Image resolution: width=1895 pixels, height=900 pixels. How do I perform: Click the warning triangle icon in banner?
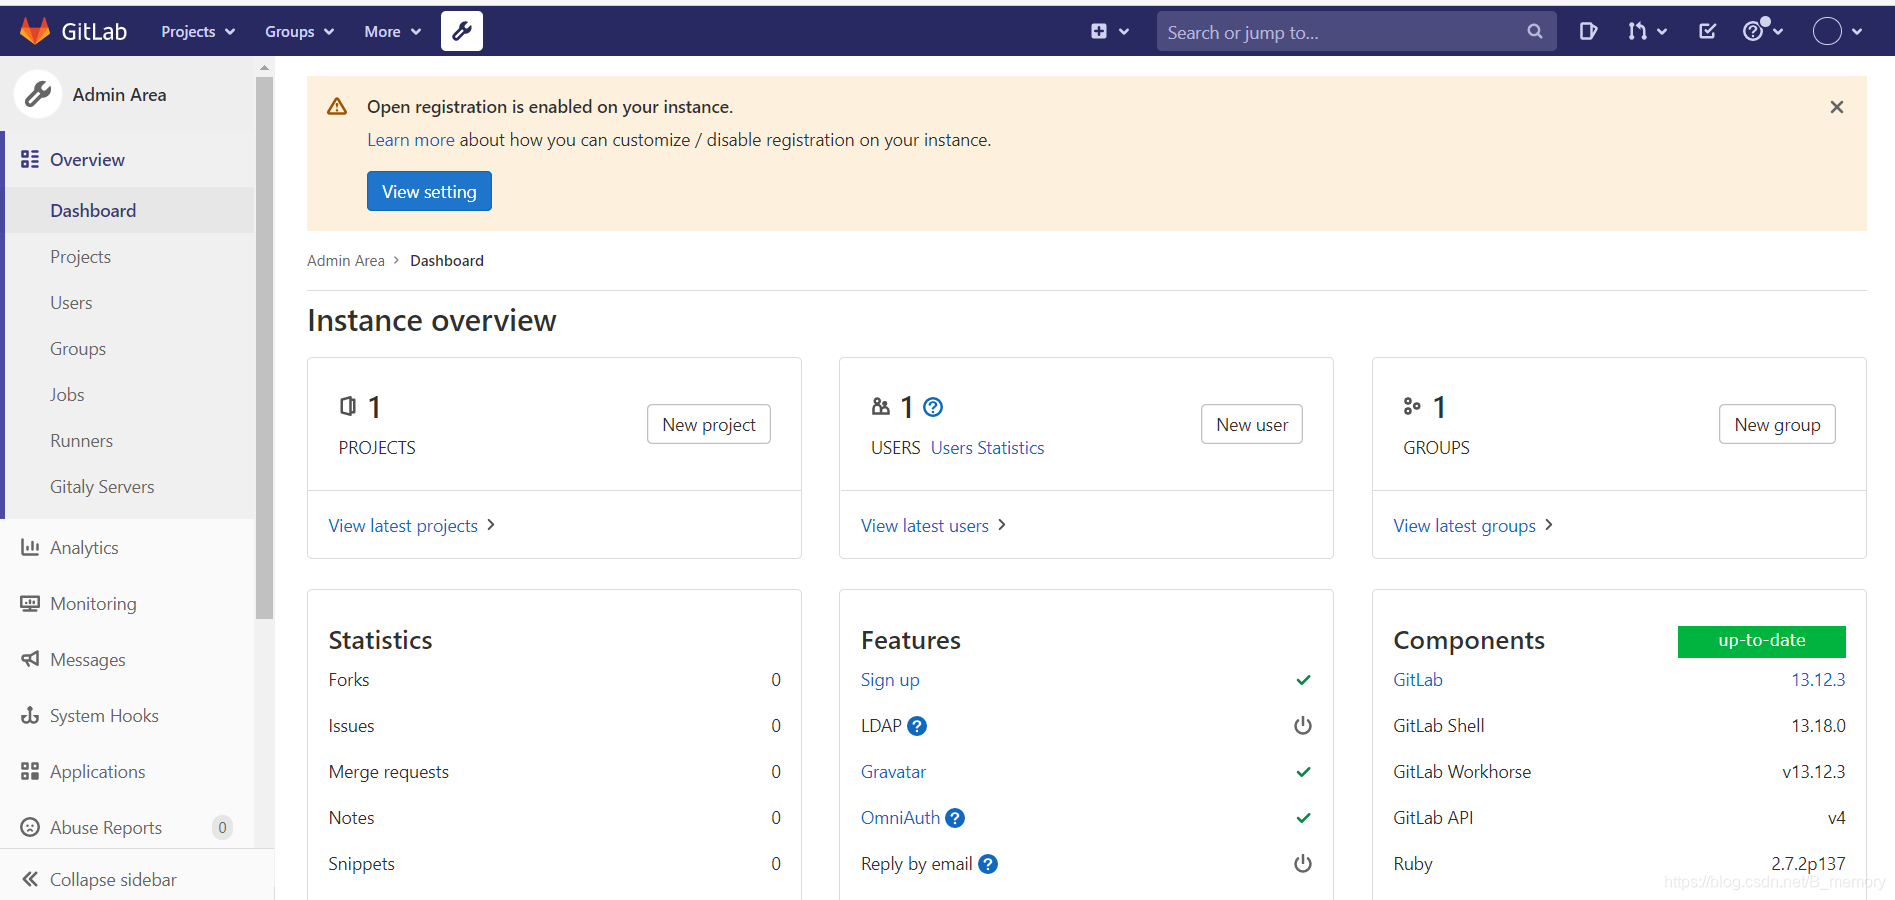point(337,106)
